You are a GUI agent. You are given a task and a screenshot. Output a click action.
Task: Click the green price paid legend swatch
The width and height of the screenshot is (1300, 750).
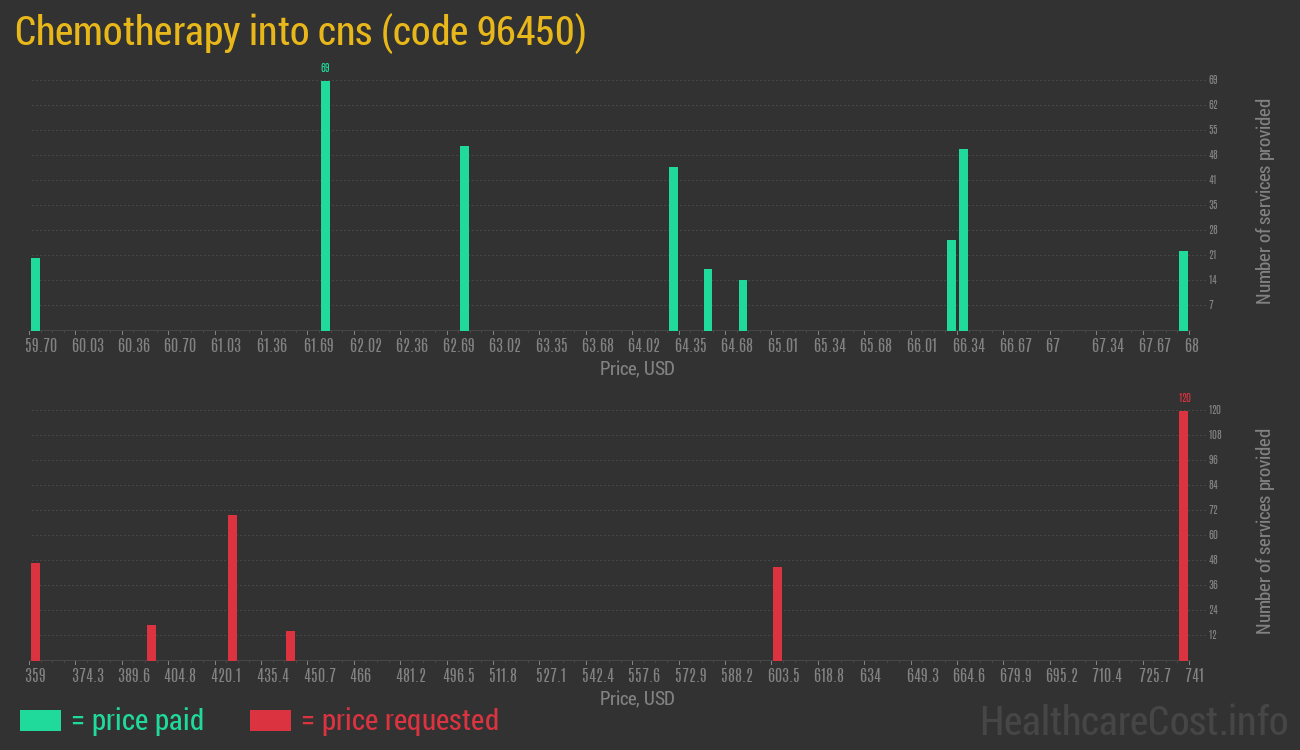[40, 720]
